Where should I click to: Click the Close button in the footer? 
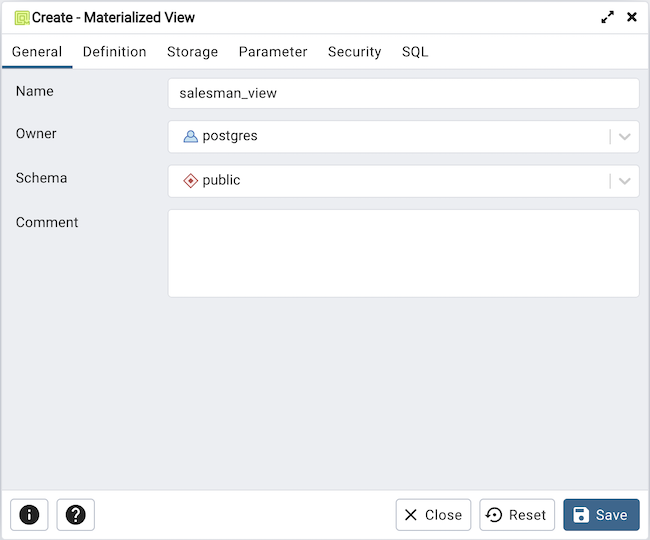433,515
